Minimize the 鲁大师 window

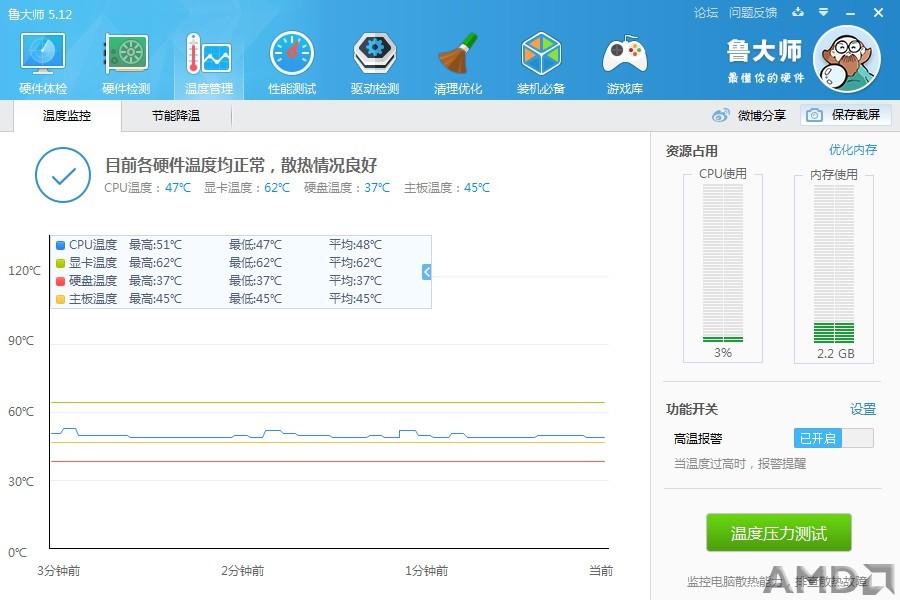[x=851, y=13]
